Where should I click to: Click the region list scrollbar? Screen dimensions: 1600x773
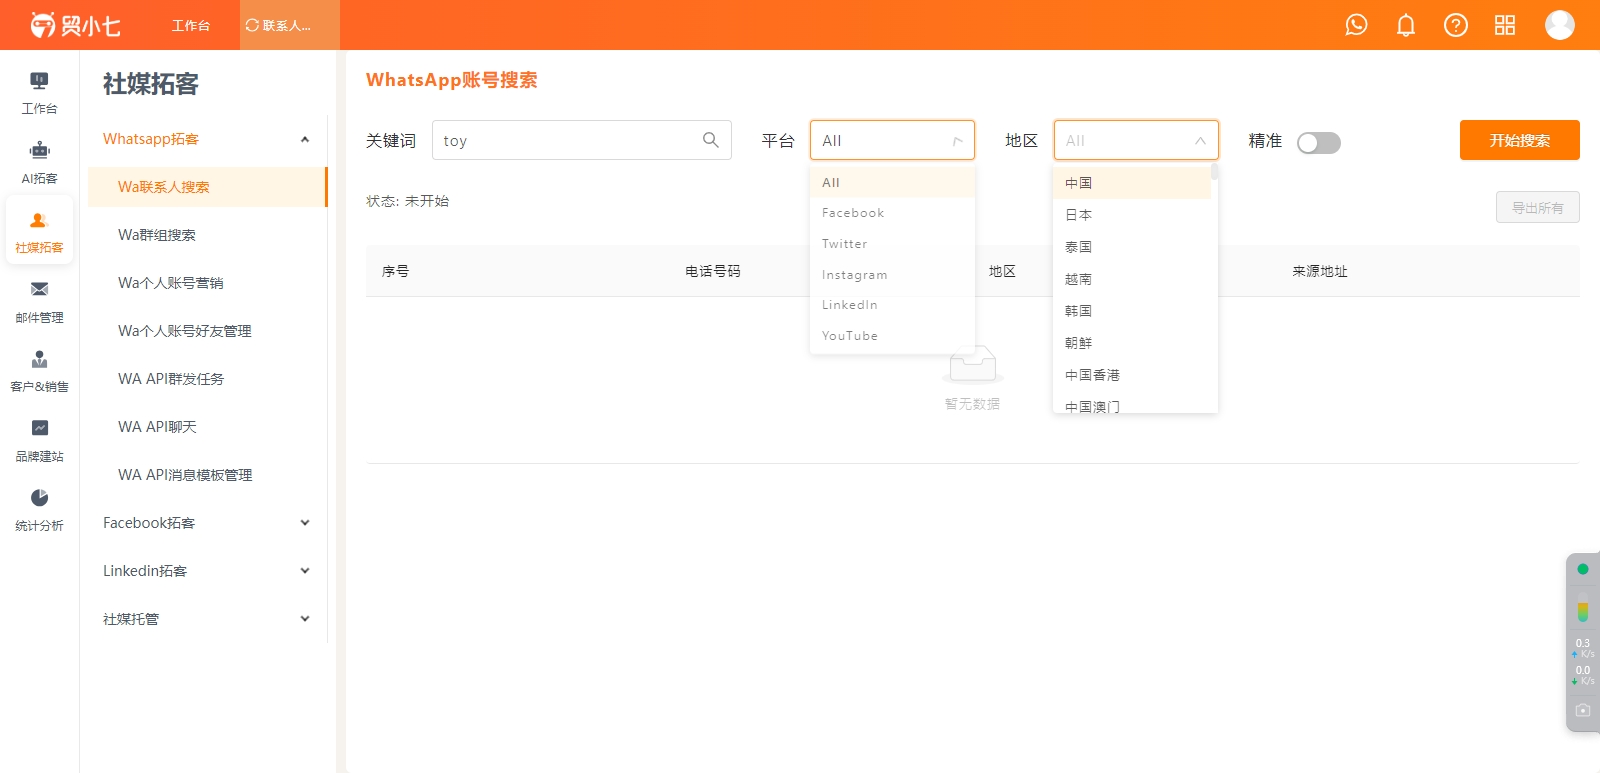pyautogui.click(x=1214, y=172)
